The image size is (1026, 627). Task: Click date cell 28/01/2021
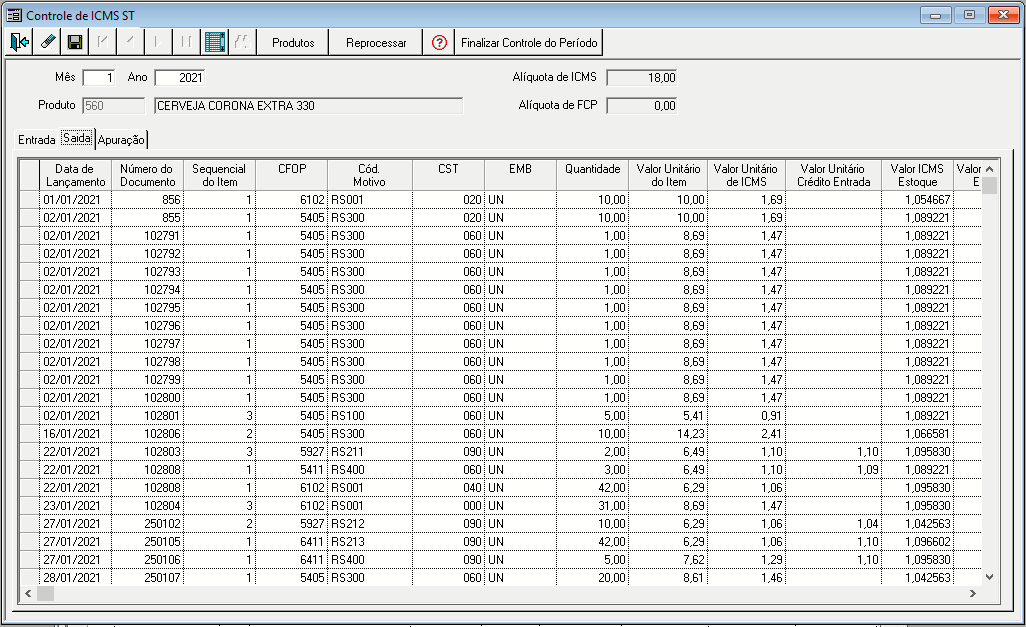point(75,577)
